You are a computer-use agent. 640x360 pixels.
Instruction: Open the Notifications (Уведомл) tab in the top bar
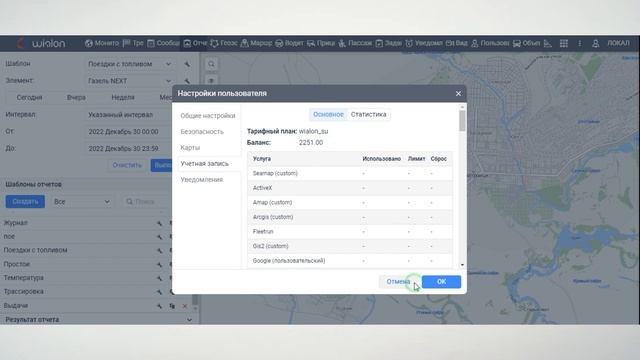pos(423,43)
